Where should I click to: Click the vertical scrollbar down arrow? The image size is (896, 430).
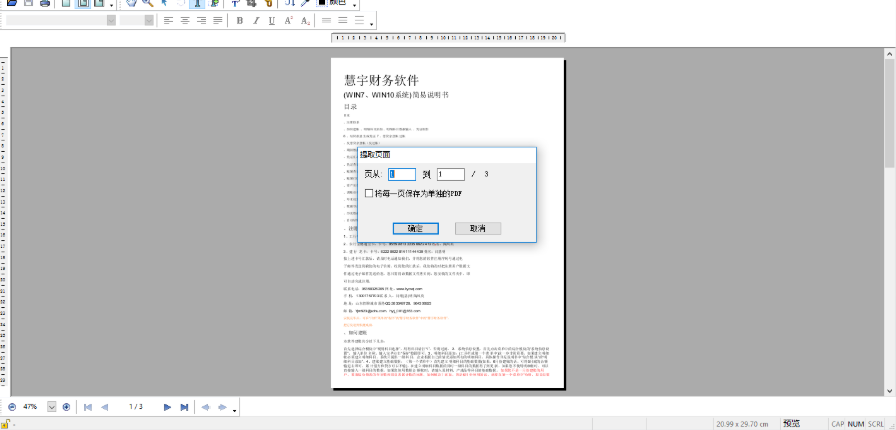(x=890, y=391)
